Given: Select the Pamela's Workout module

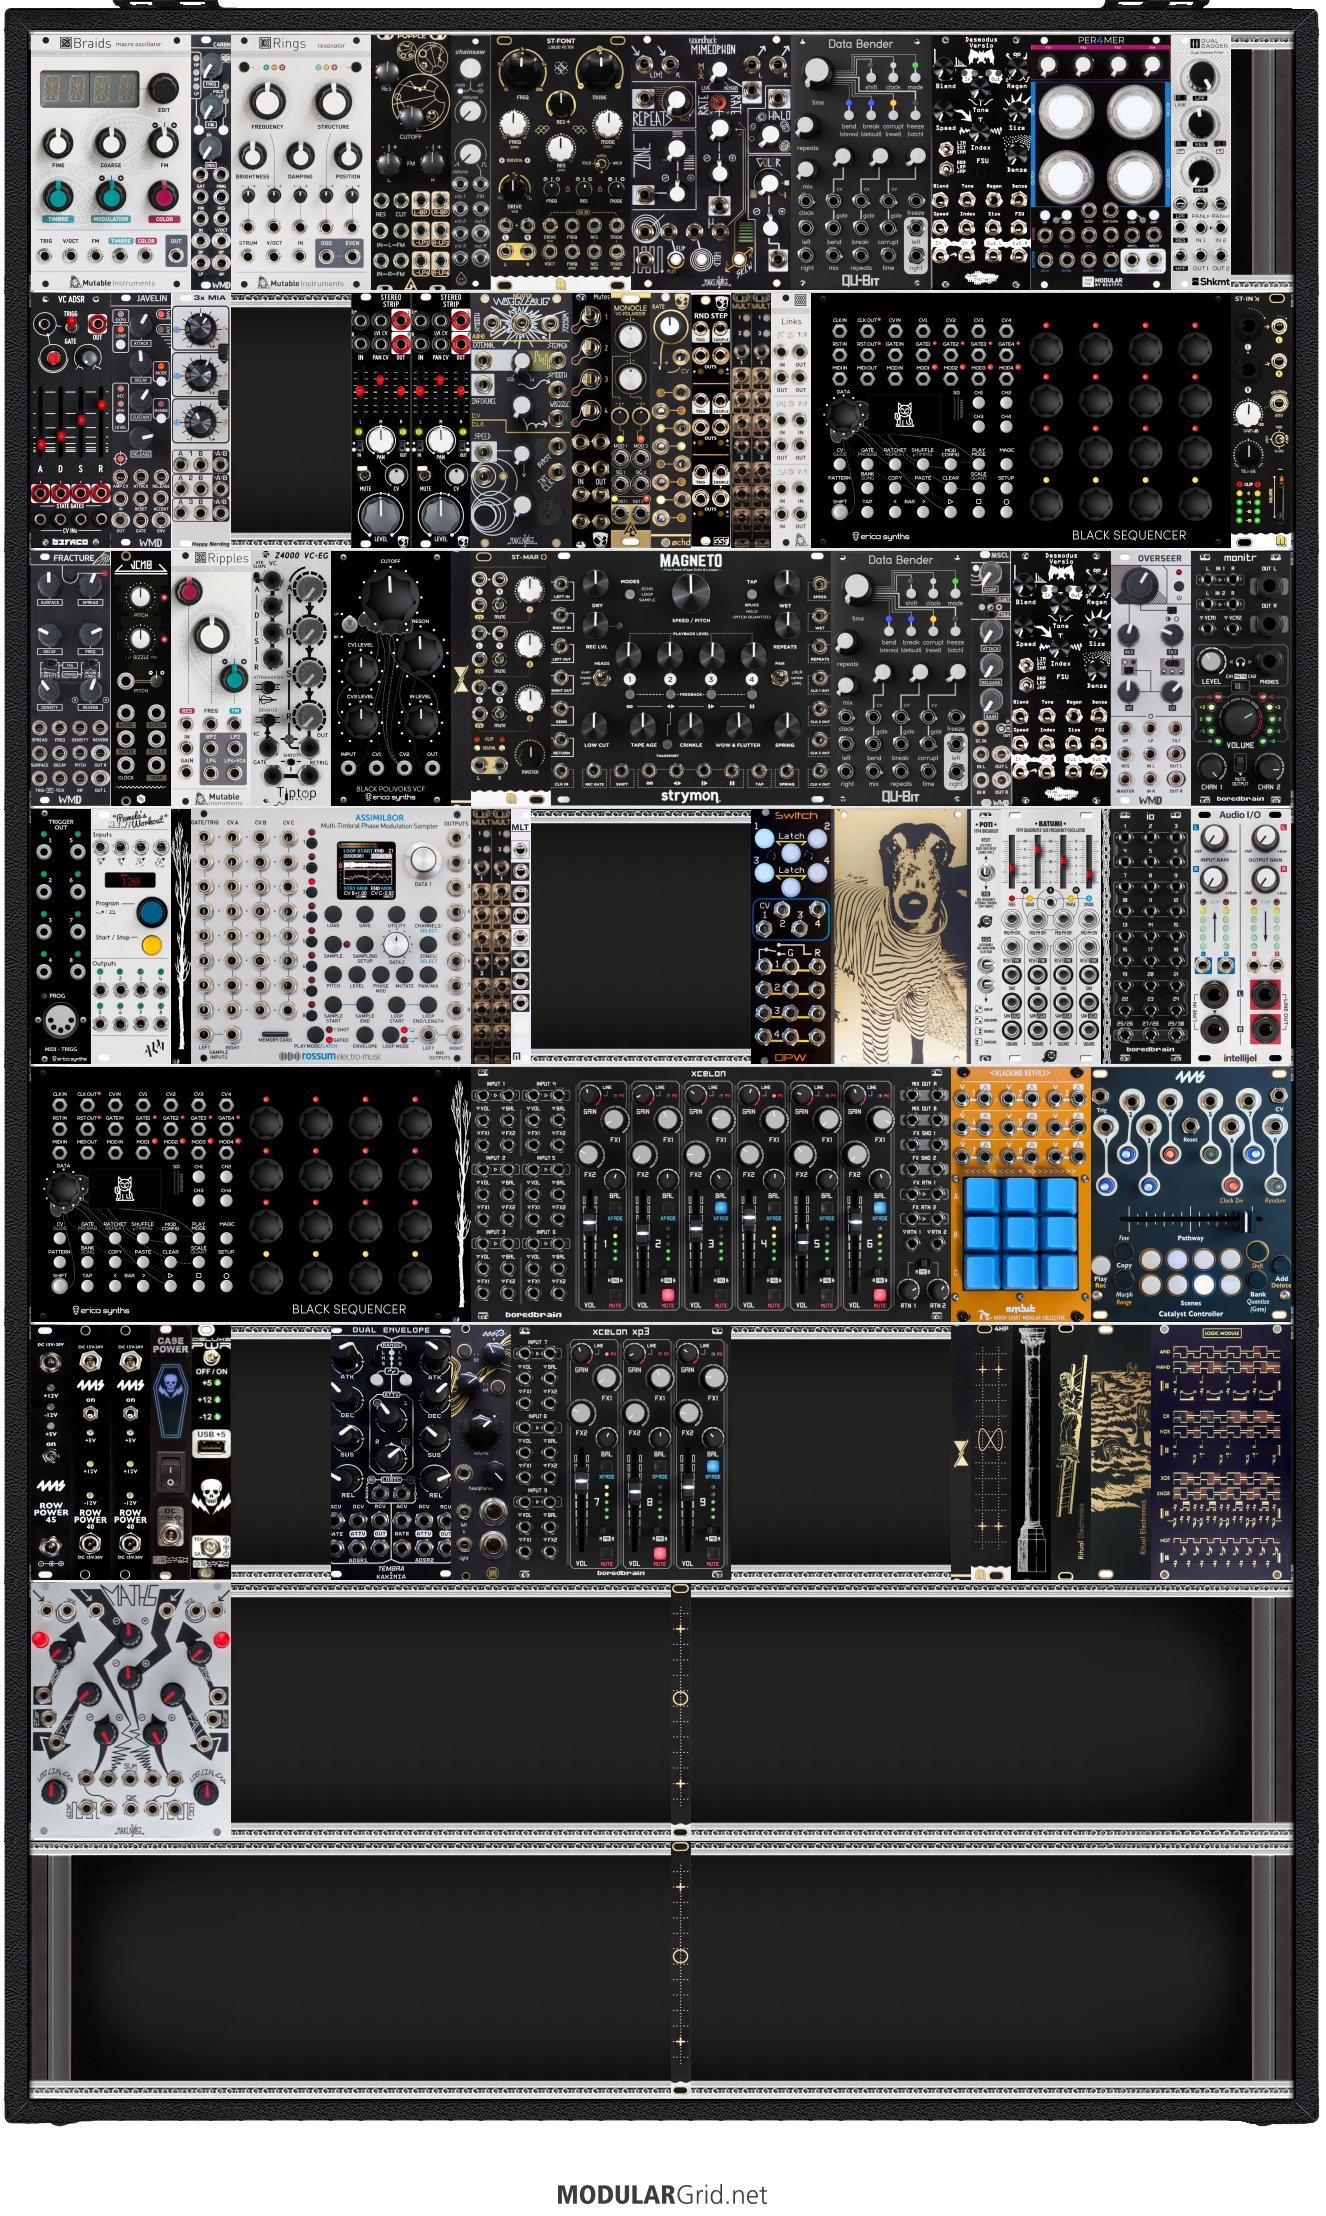Looking at the screenshot, I should [131, 936].
